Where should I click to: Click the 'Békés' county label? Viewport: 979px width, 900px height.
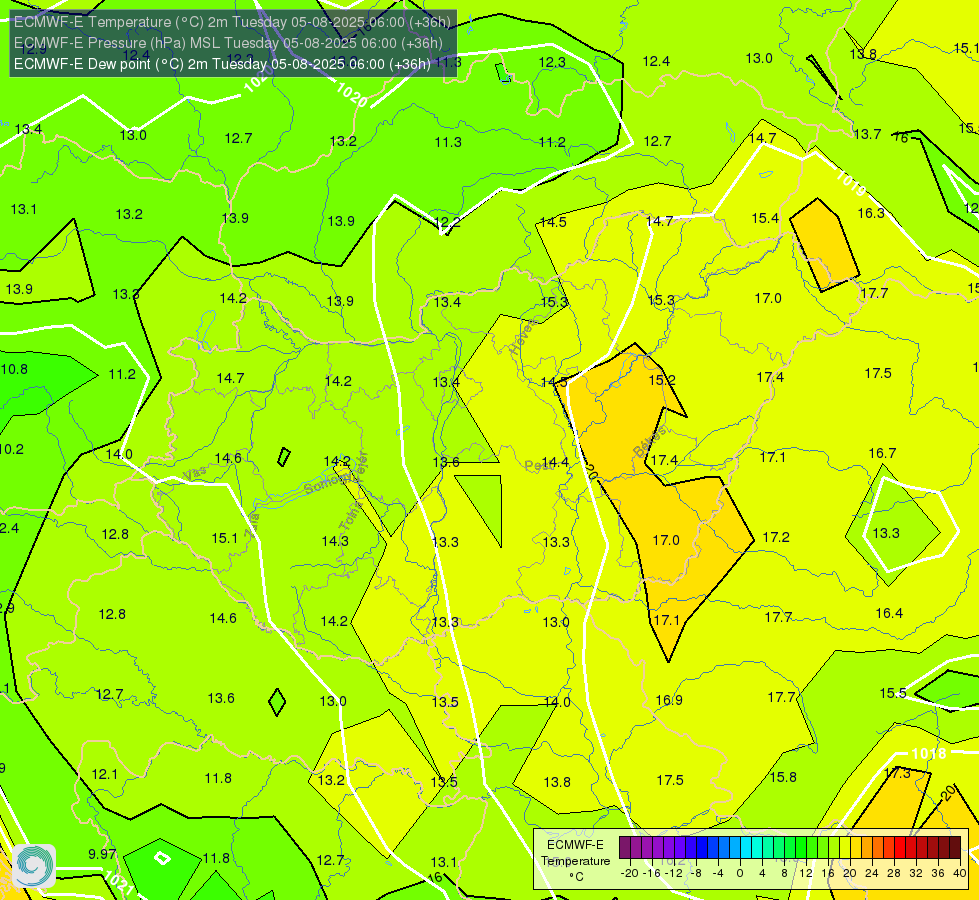click(650, 442)
